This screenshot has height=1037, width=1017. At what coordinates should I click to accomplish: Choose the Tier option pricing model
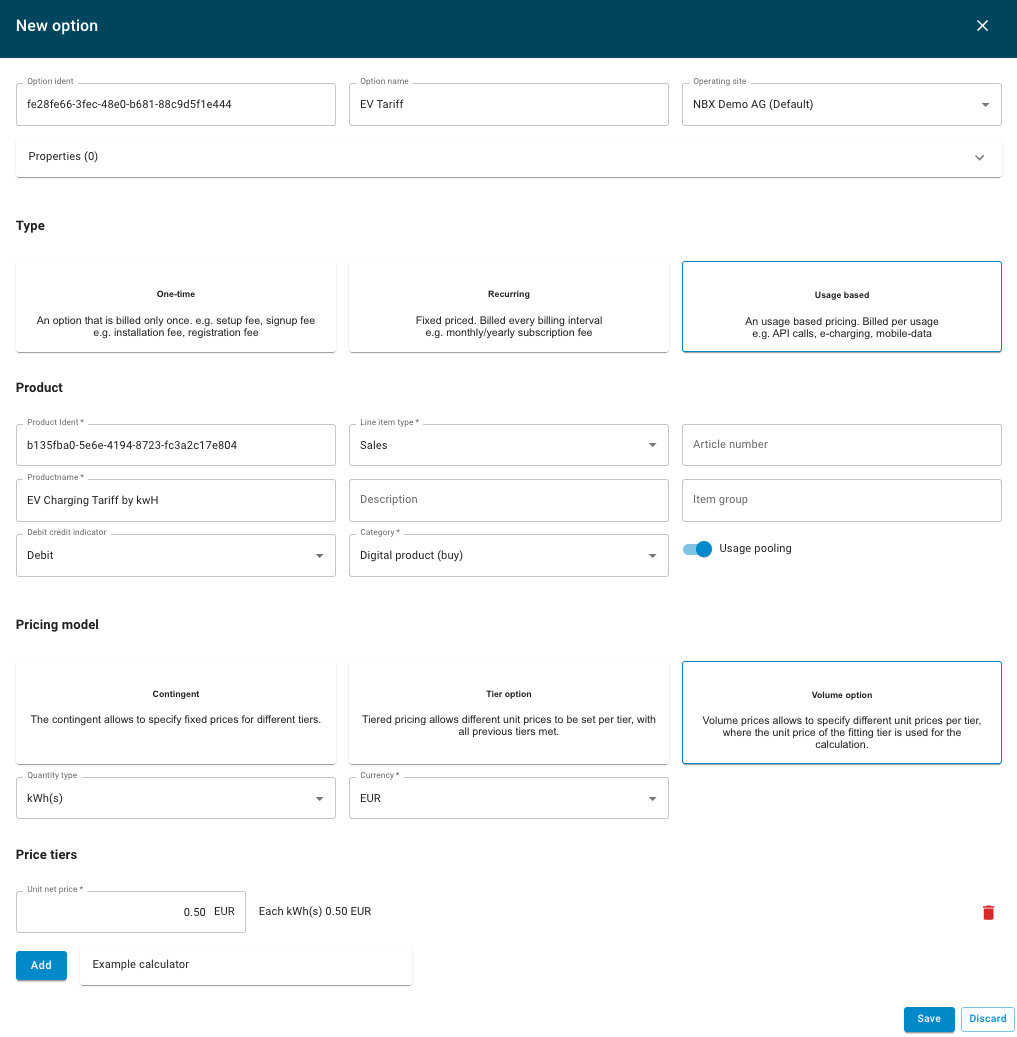click(x=508, y=712)
